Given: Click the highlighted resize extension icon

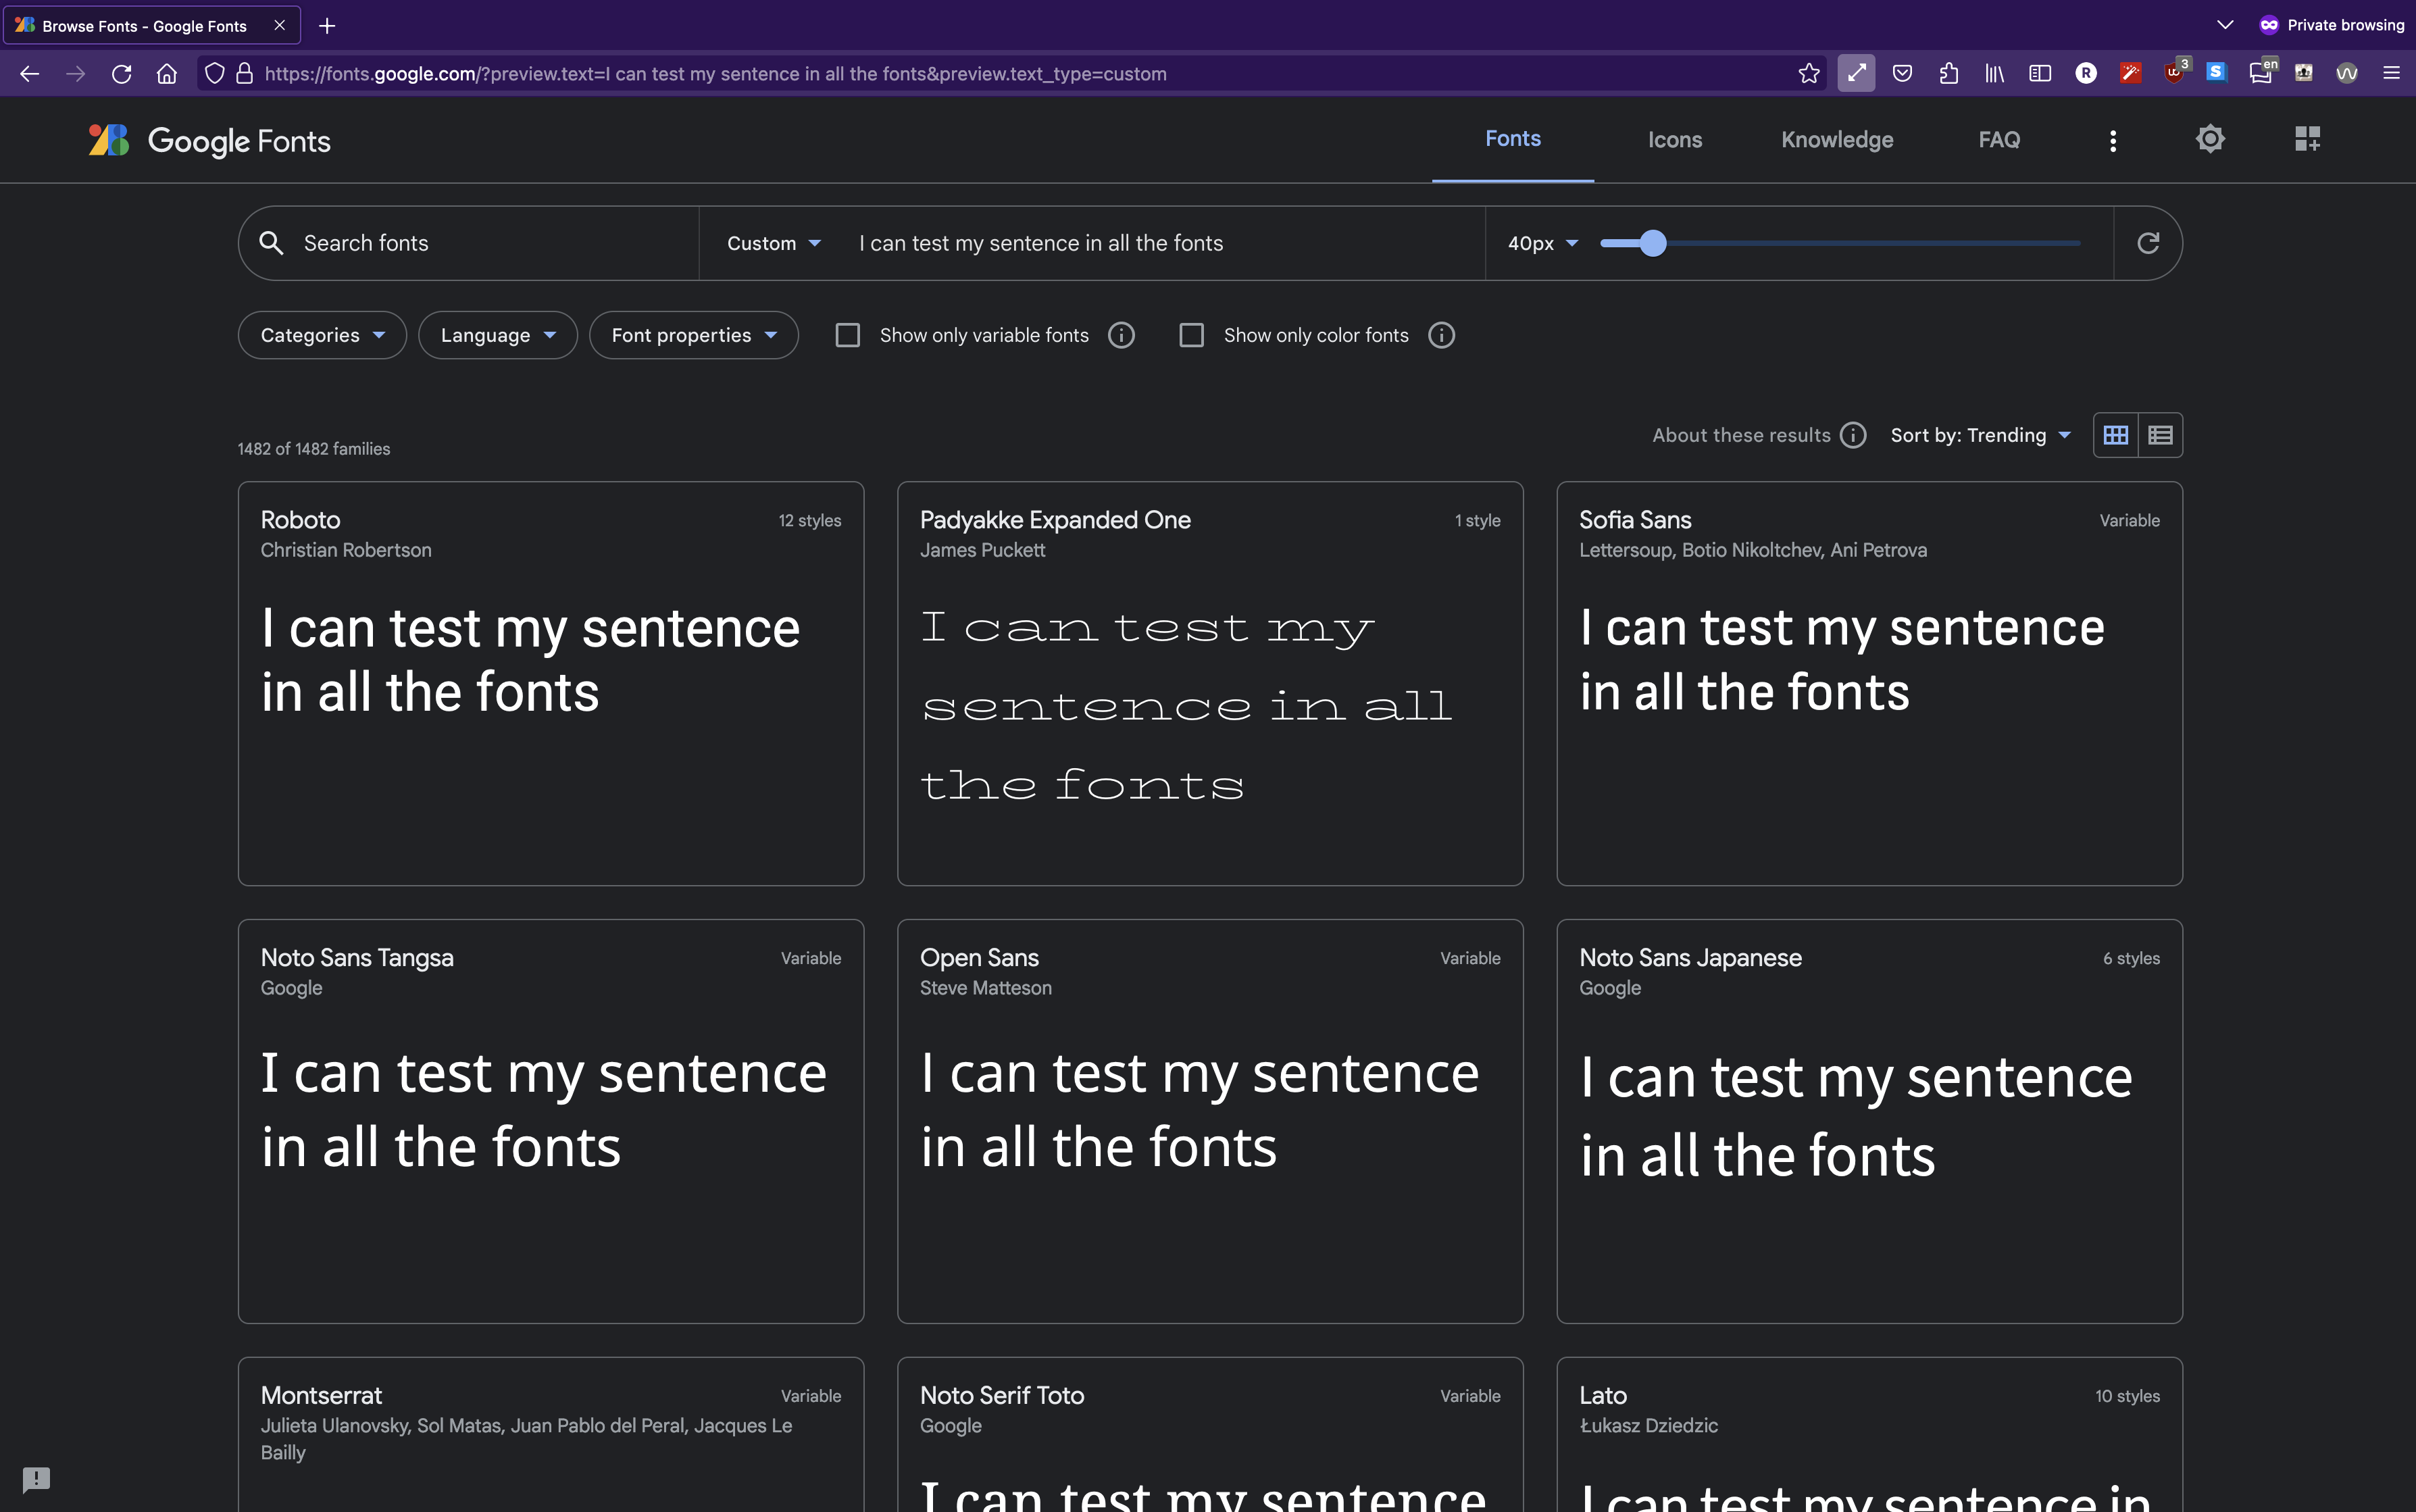Looking at the screenshot, I should (1856, 73).
